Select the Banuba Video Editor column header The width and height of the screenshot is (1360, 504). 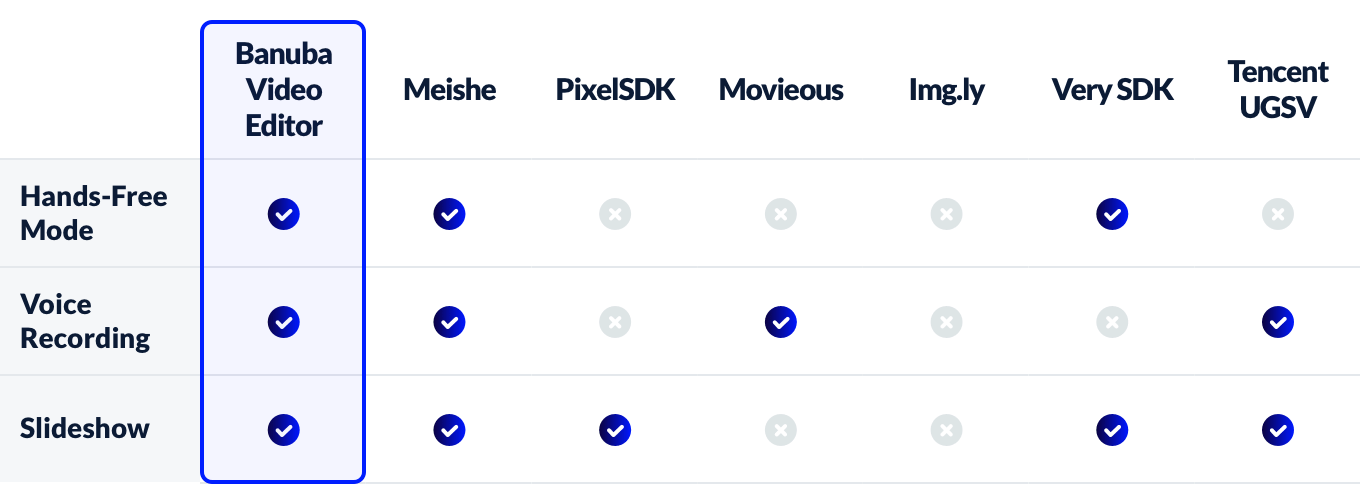(284, 90)
